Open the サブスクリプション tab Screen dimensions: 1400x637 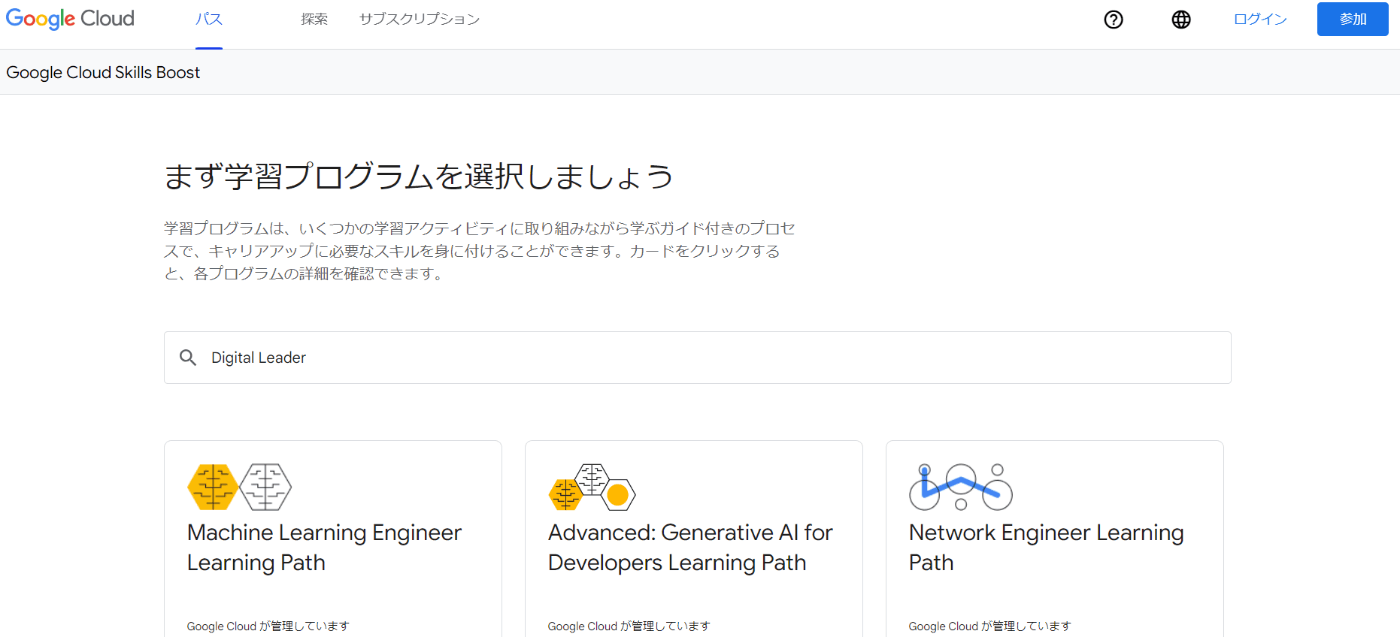(x=419, y=19)
